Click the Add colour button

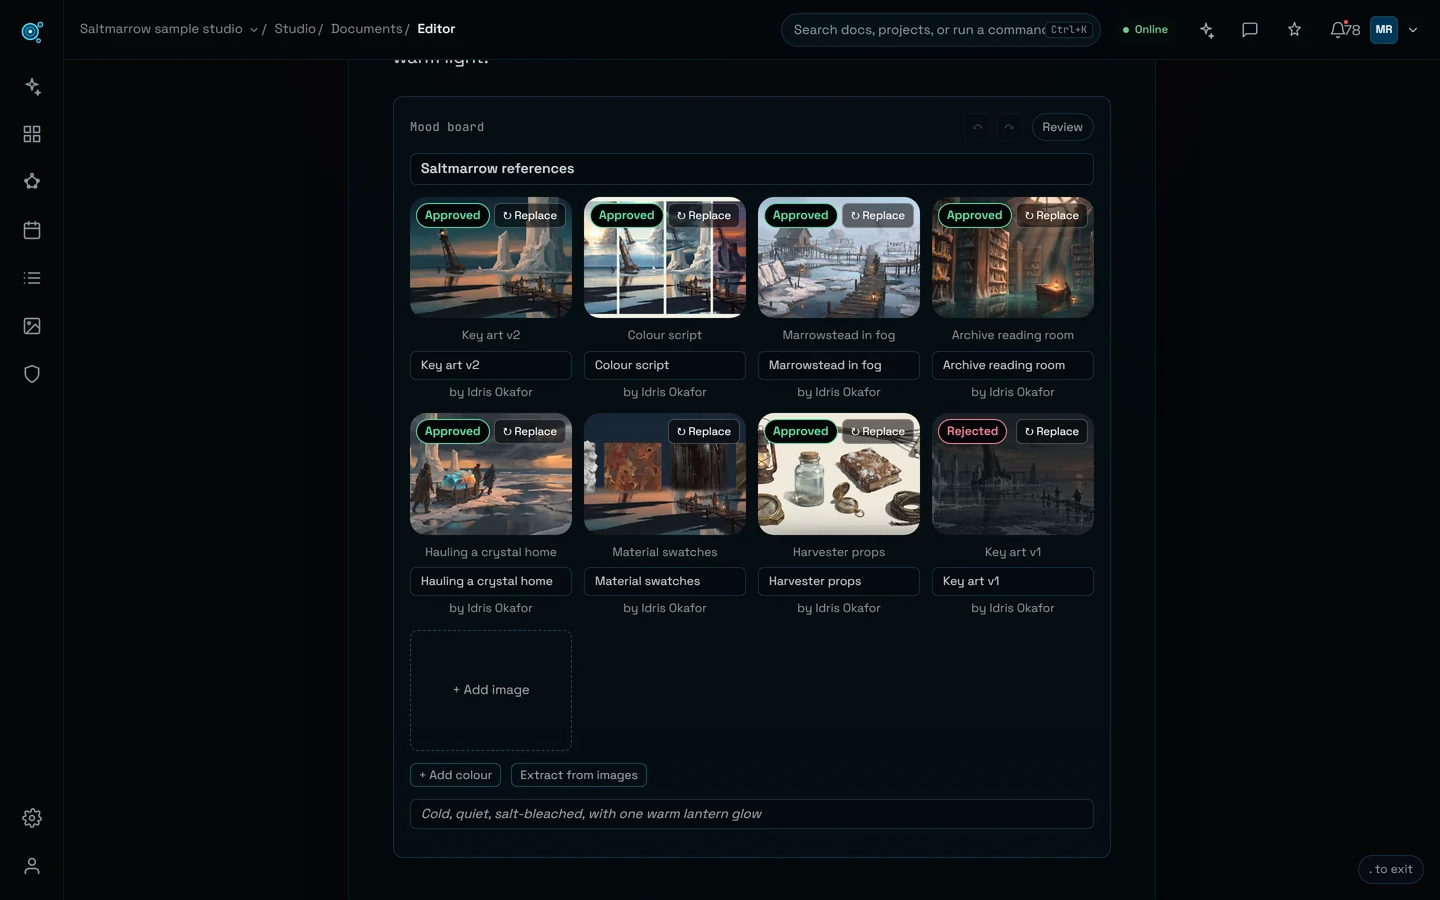pyautogui.click(x=455, y=775)
